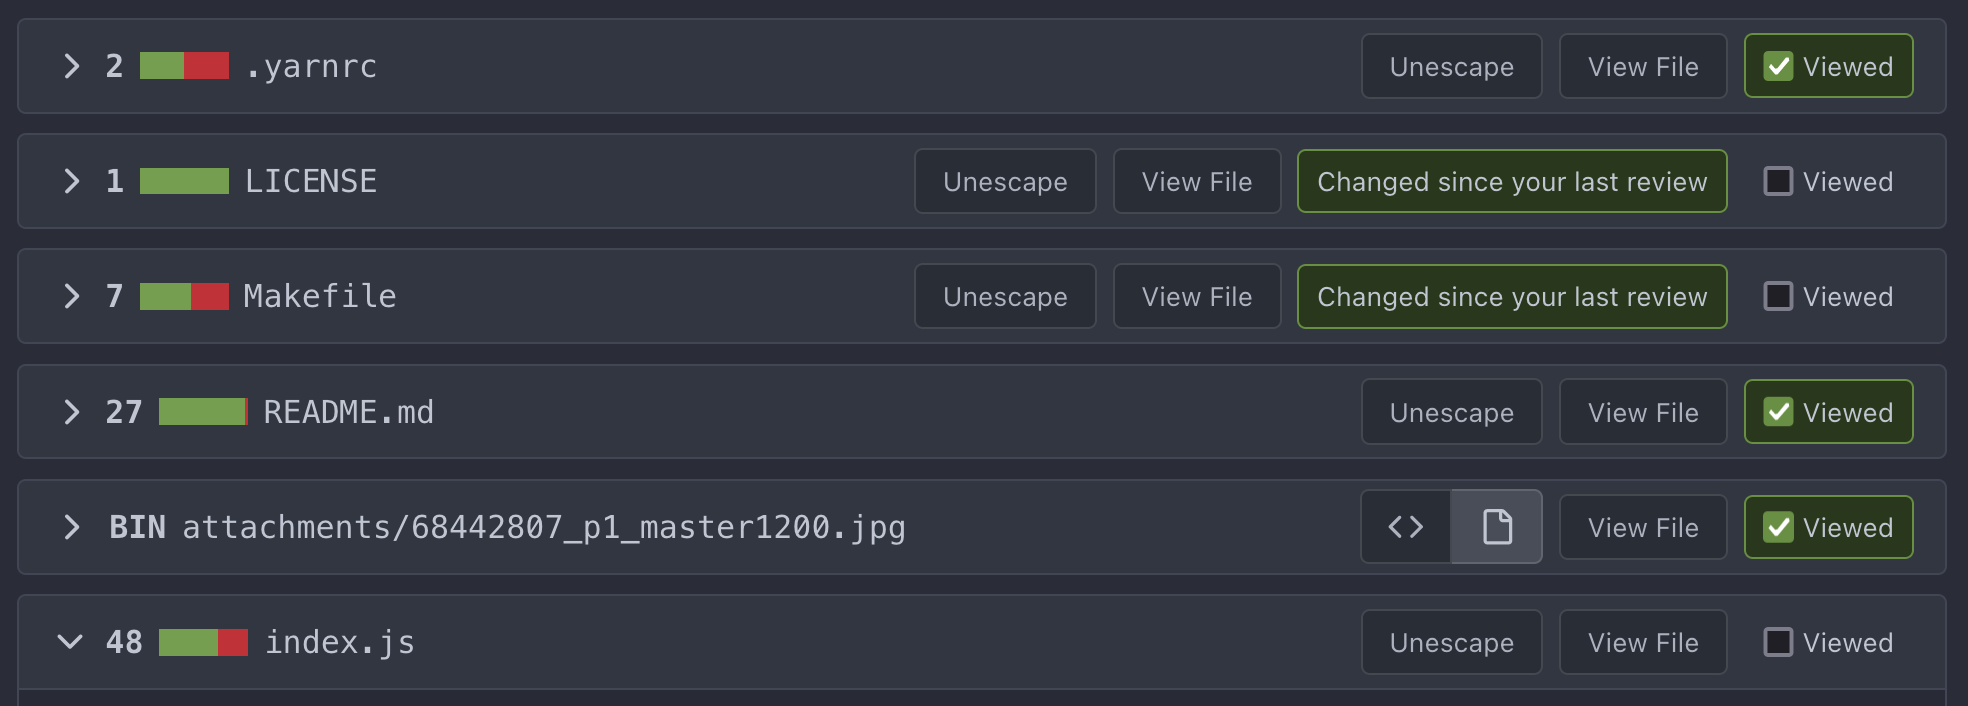1968x706 pixels.
Task: Click LICENSE's Changed since your last review label
Action: pos(1512,181)
